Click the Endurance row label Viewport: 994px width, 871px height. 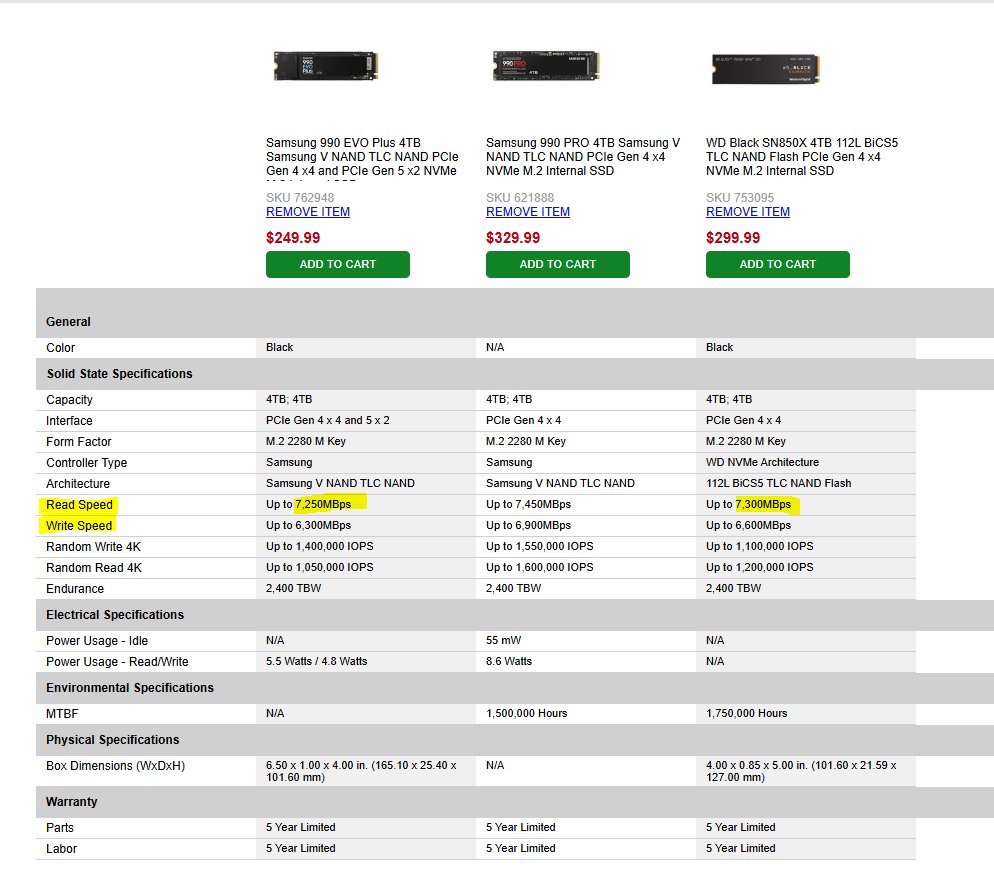pos(75,588)
